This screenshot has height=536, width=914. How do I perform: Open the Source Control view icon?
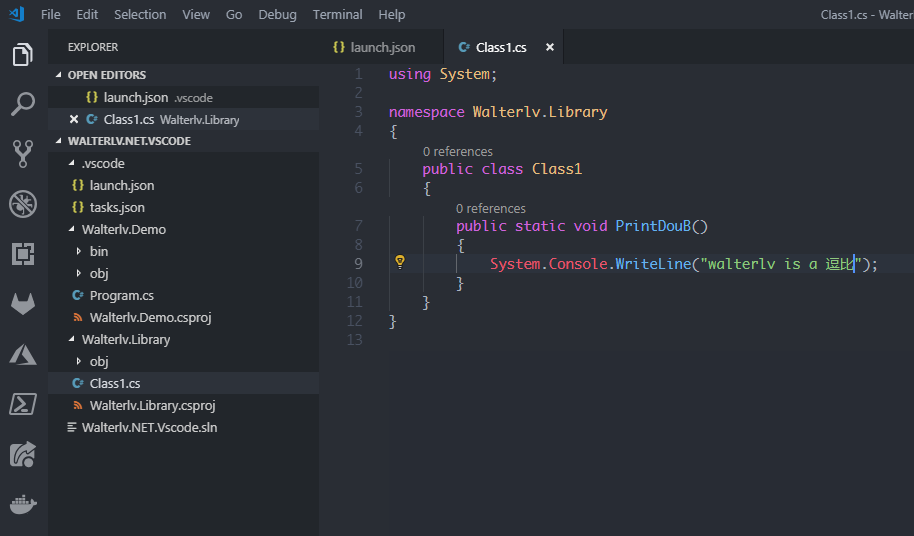pyautogui.click(x=23, y=153)
